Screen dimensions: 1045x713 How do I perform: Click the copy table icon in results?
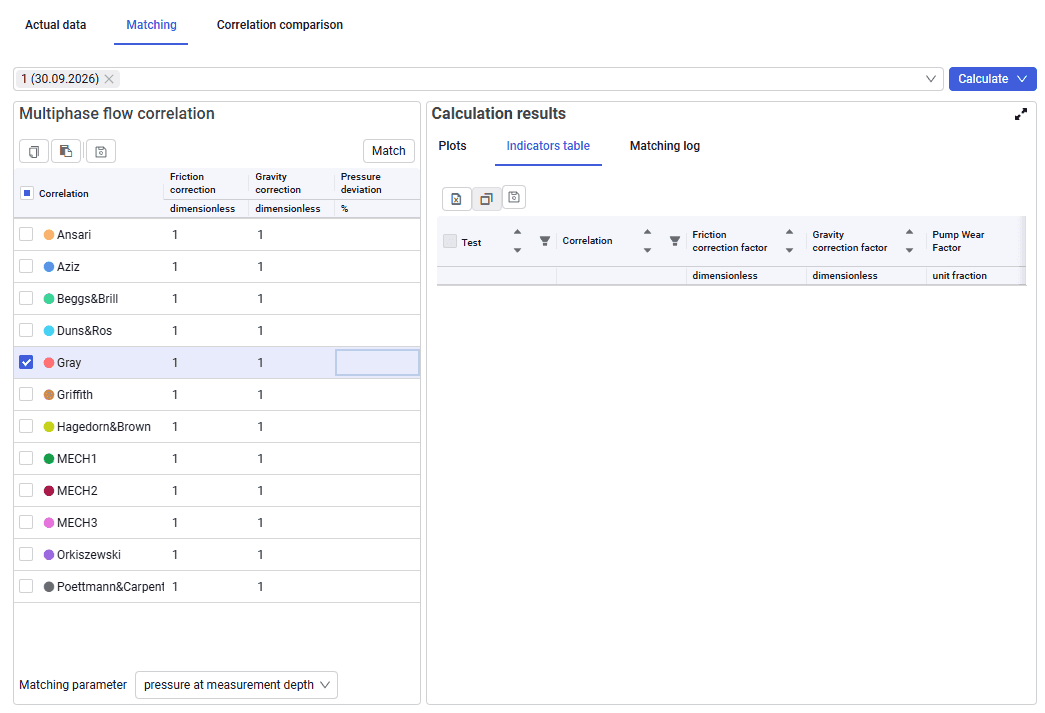click(x=487, y=199)
